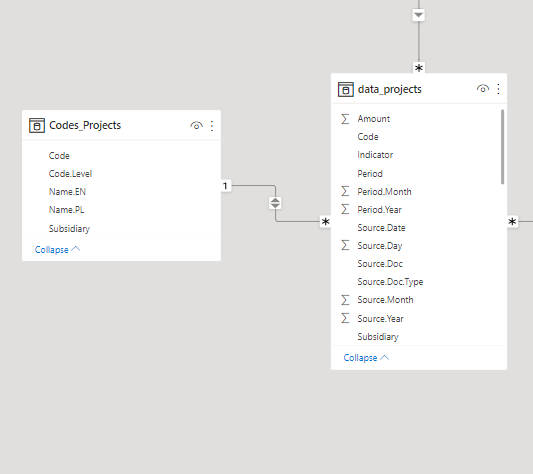Open more options menu for Codes_Projects

pyautogui.click(x=212, y=126)
